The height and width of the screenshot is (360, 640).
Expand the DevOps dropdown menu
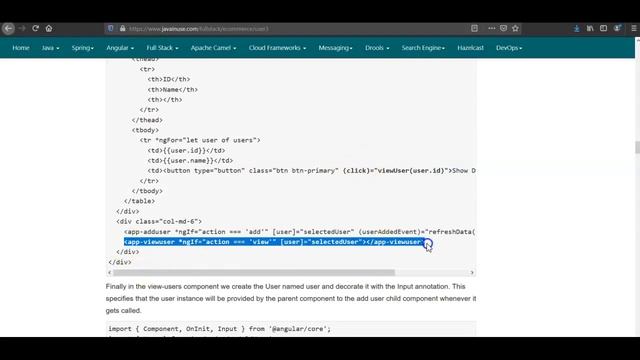pyautogui.click(x=509, y=48)
